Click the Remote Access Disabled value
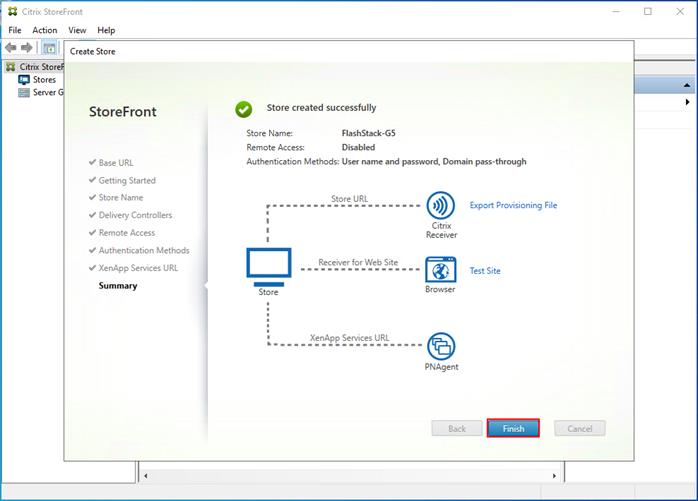Screen dimensions: 698x501 coord(358,147)
